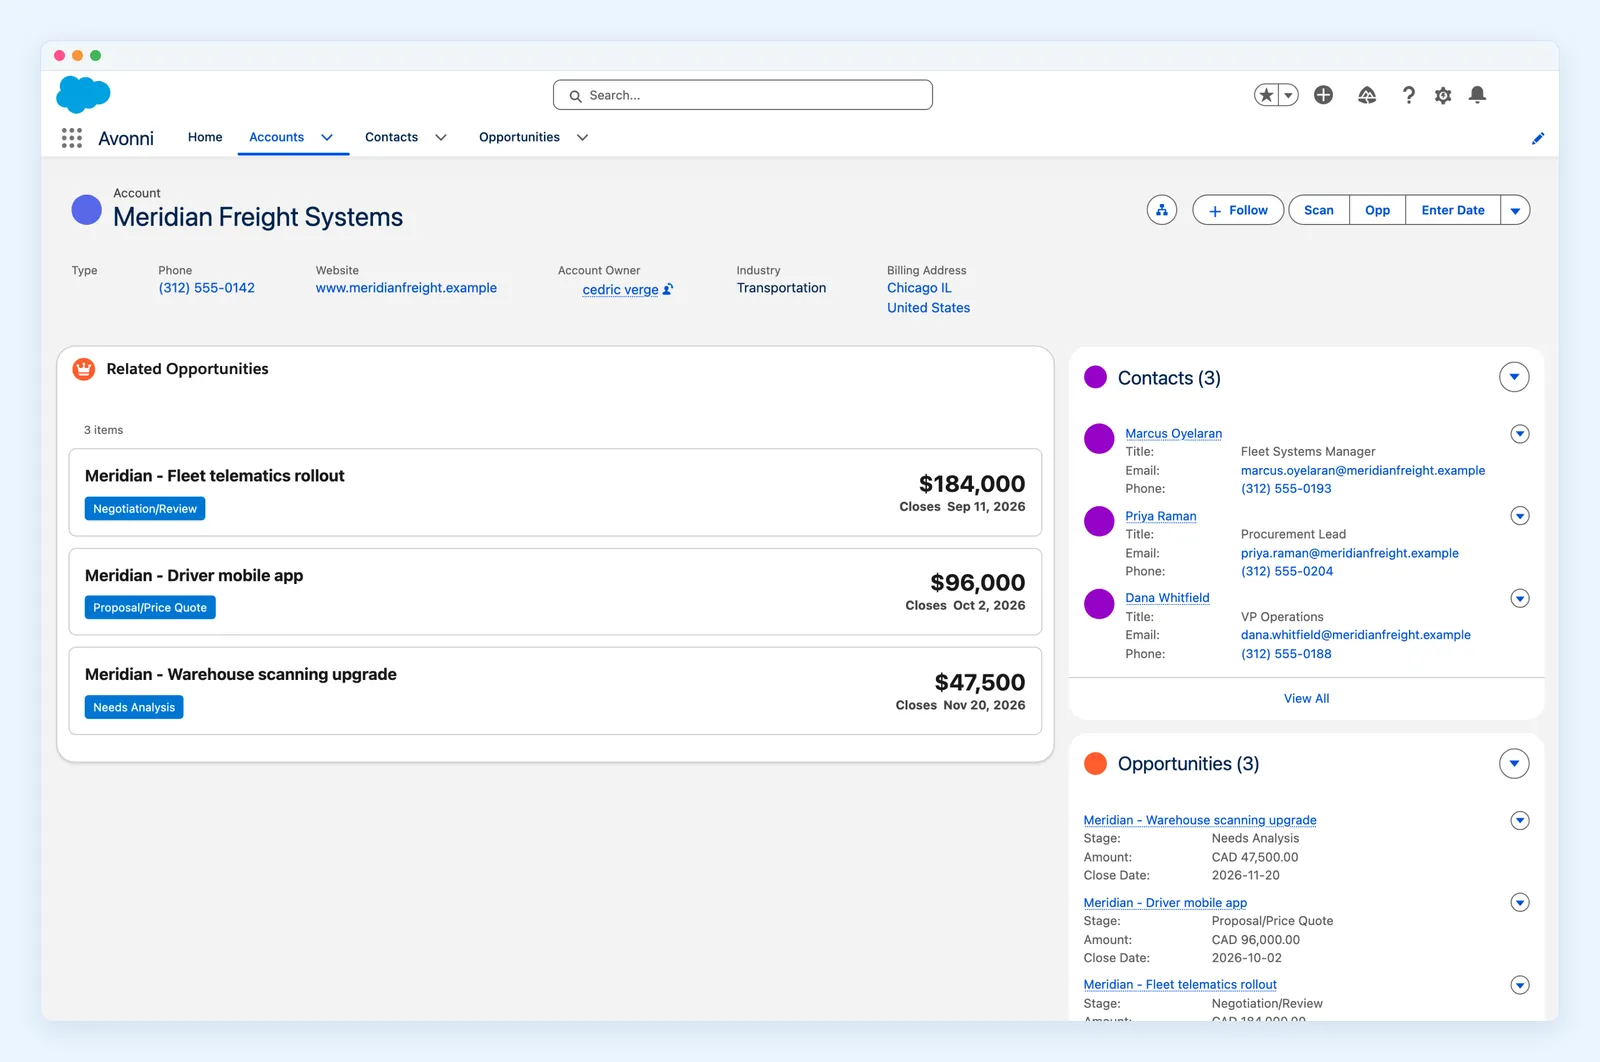Open the cedric verge owner link
Screen dimensions: 1600x1062
[620, 290]
